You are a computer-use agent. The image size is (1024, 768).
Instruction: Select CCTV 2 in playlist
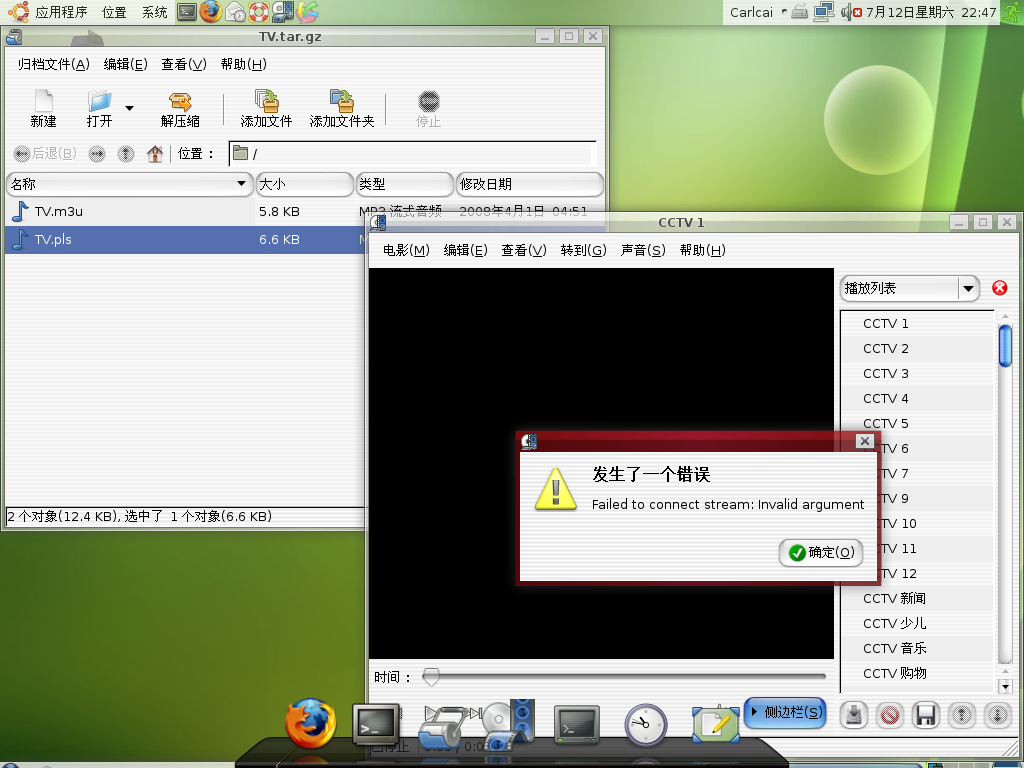coord(917,349)
